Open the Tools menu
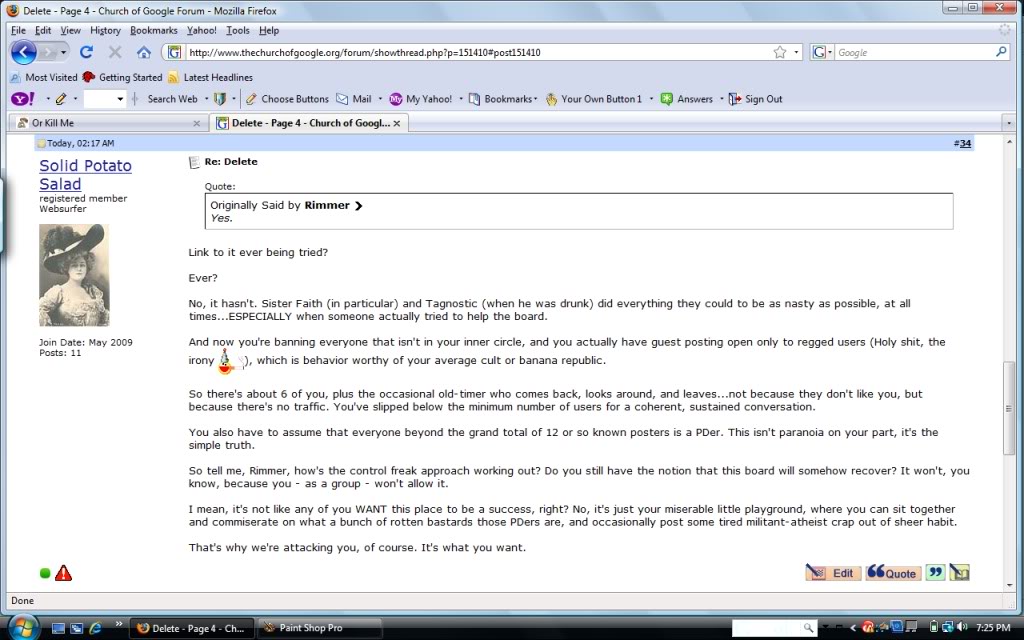Image resolution: width=1024 pixels, height=640 pixels. point(238,30)
